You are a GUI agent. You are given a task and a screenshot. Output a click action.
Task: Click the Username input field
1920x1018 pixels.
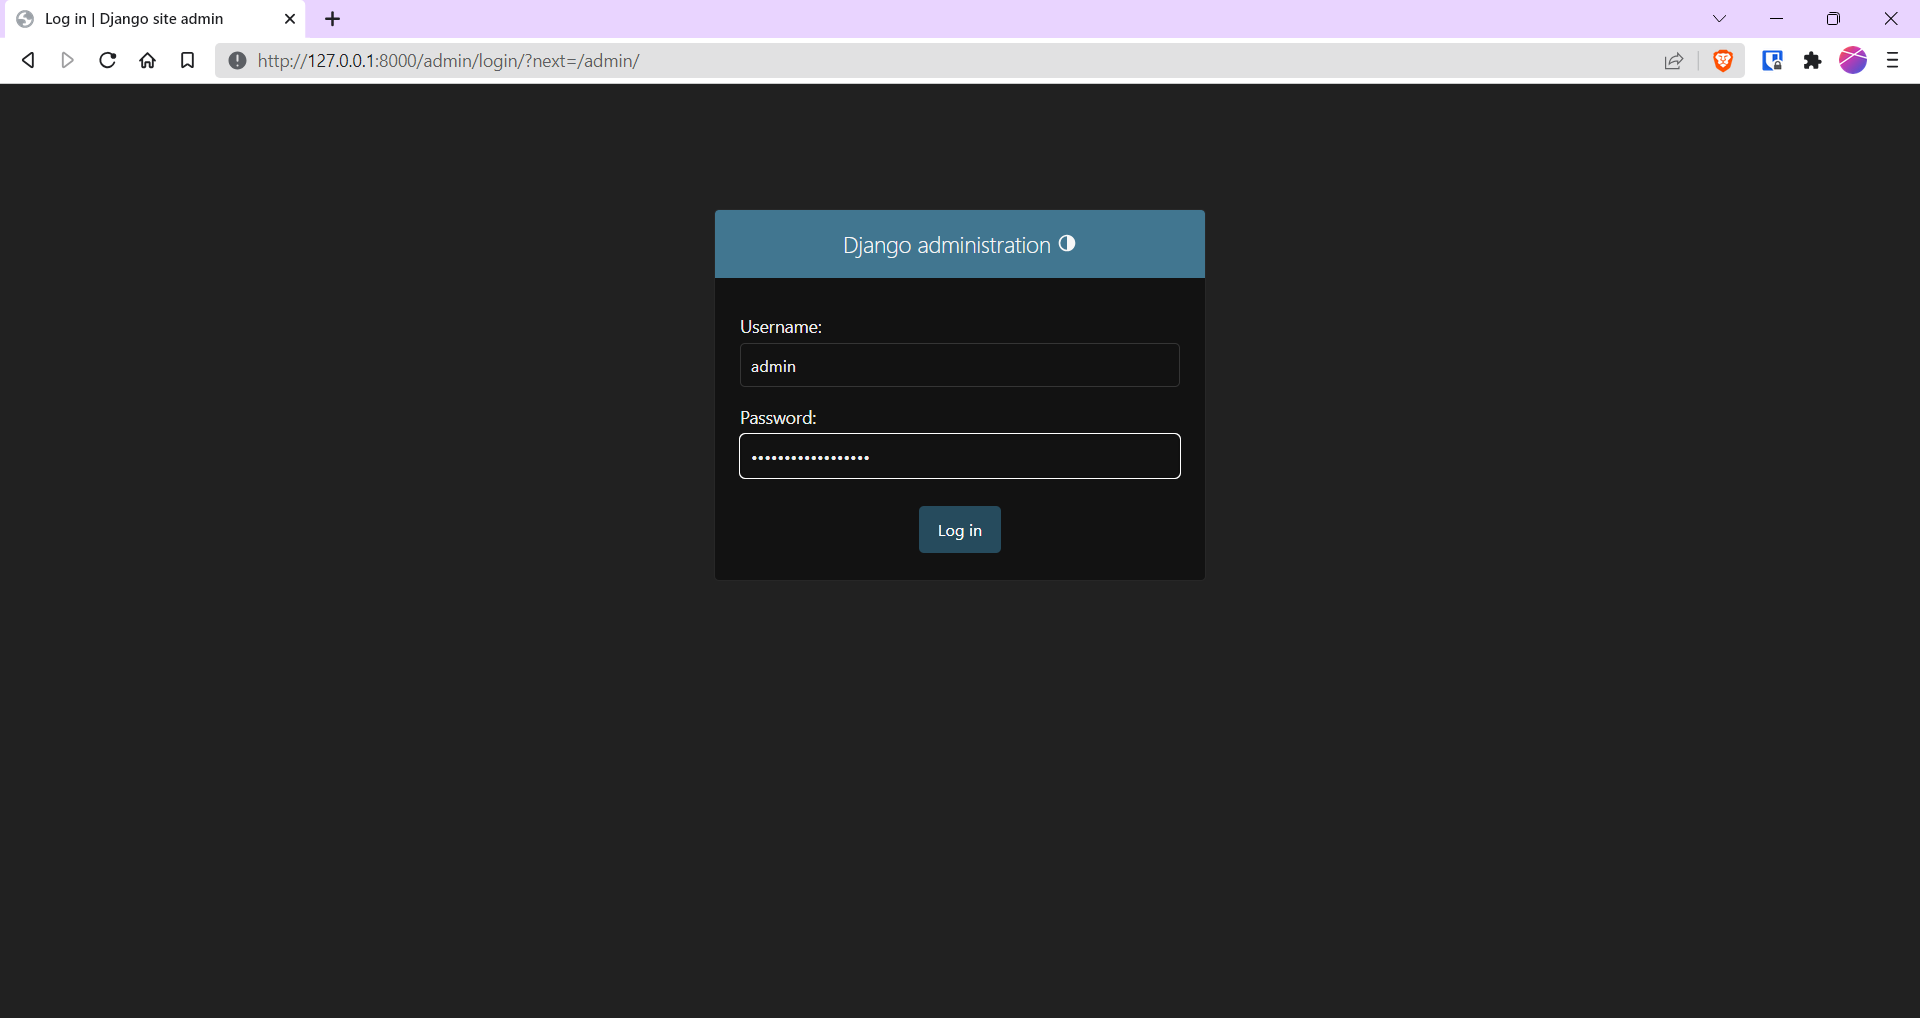coord(960,365)
